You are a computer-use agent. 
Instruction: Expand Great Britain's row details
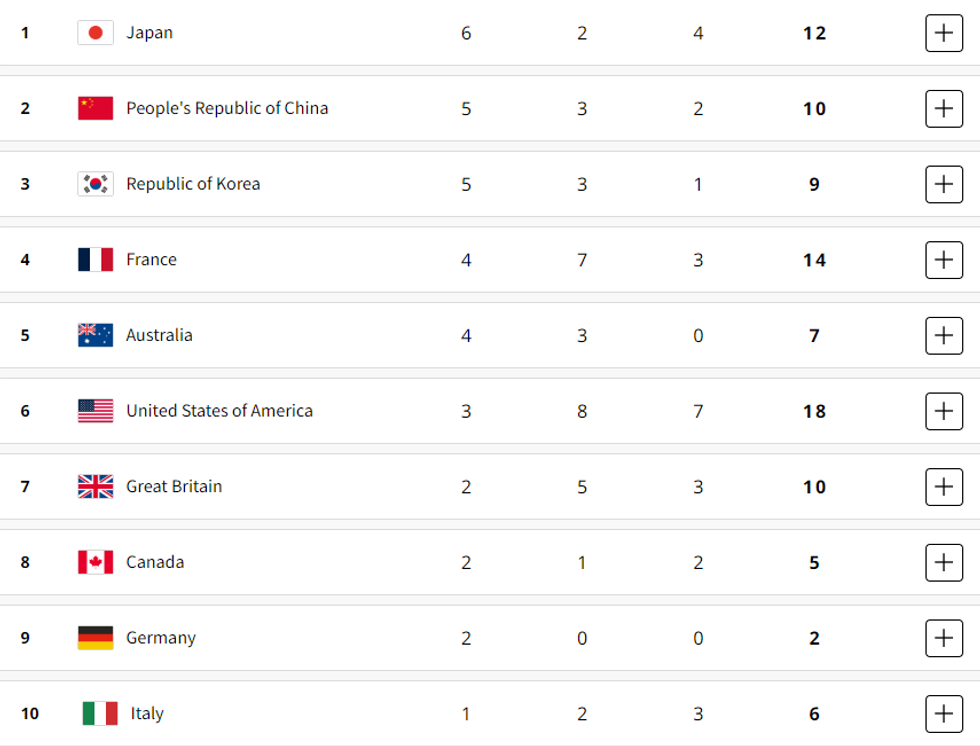coord(944,487)
